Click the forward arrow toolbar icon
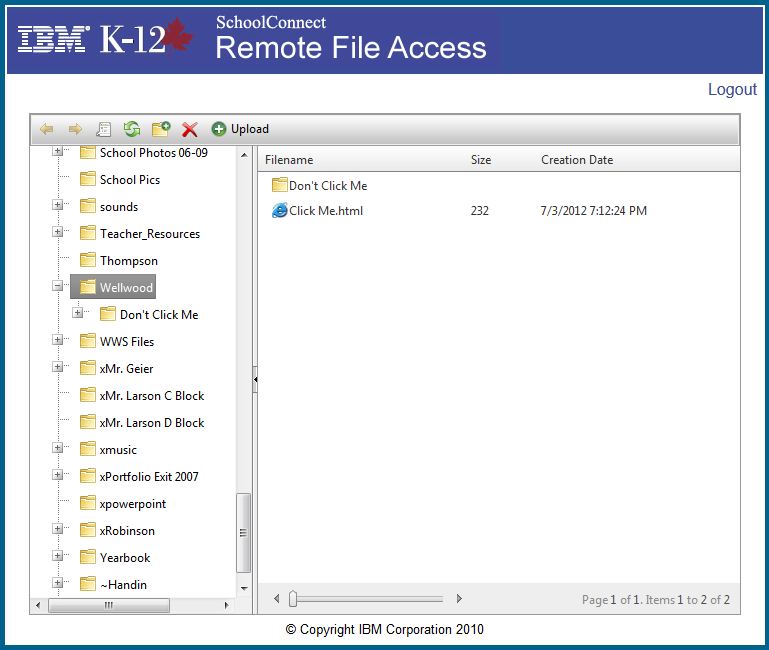Screen dimensions: 769x650 75,129
